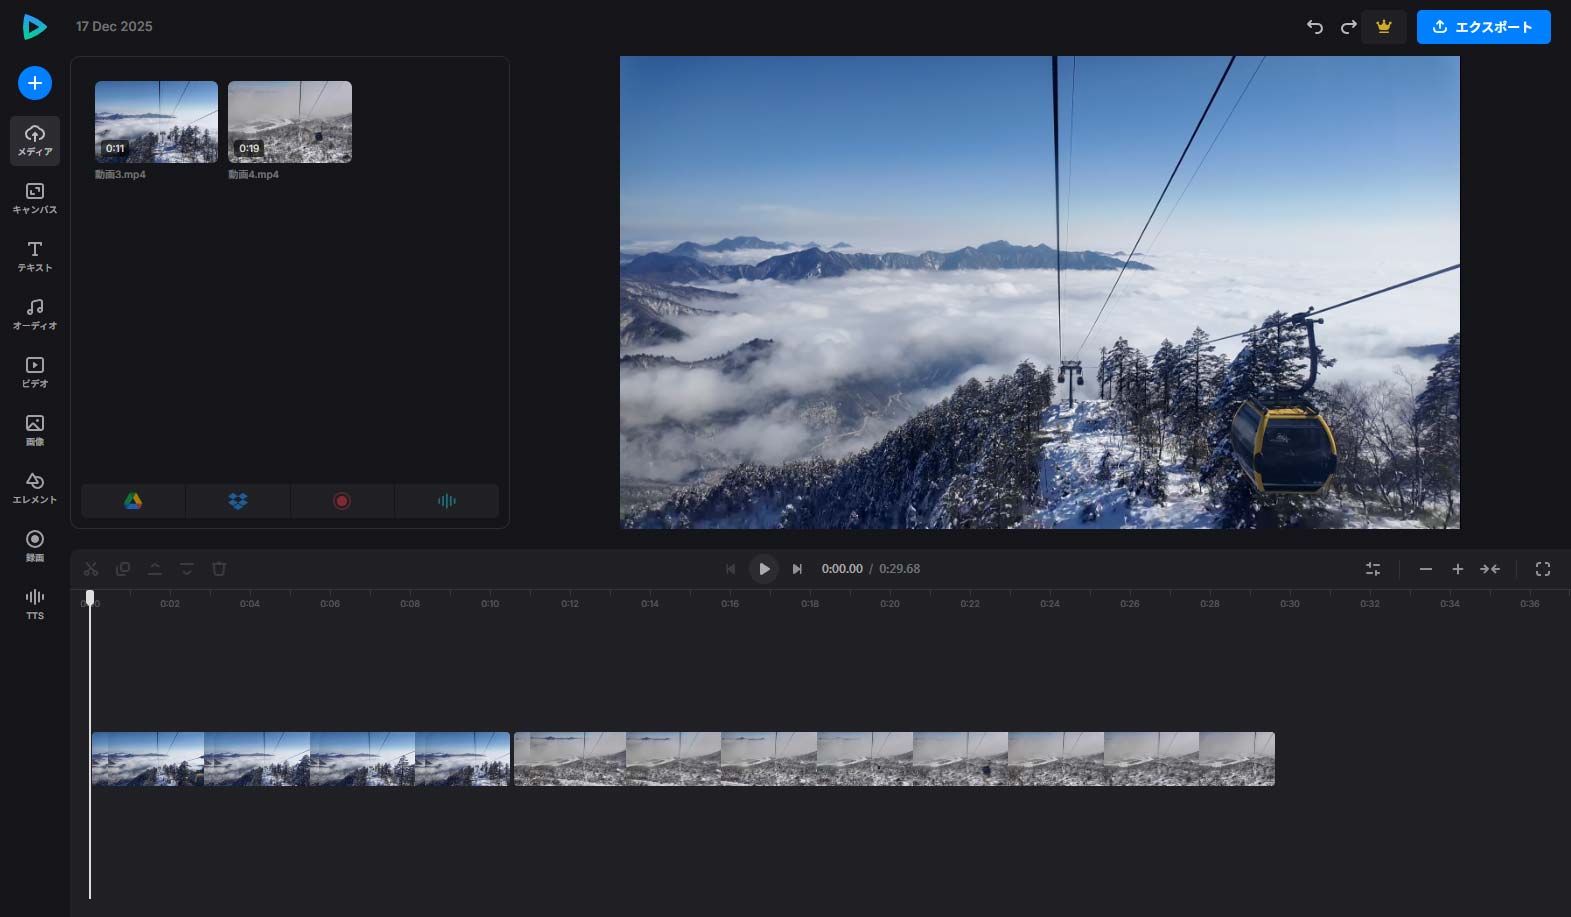
Task: Open the オーディオ (Audio) panel
Action: click(x=35, y=314)
